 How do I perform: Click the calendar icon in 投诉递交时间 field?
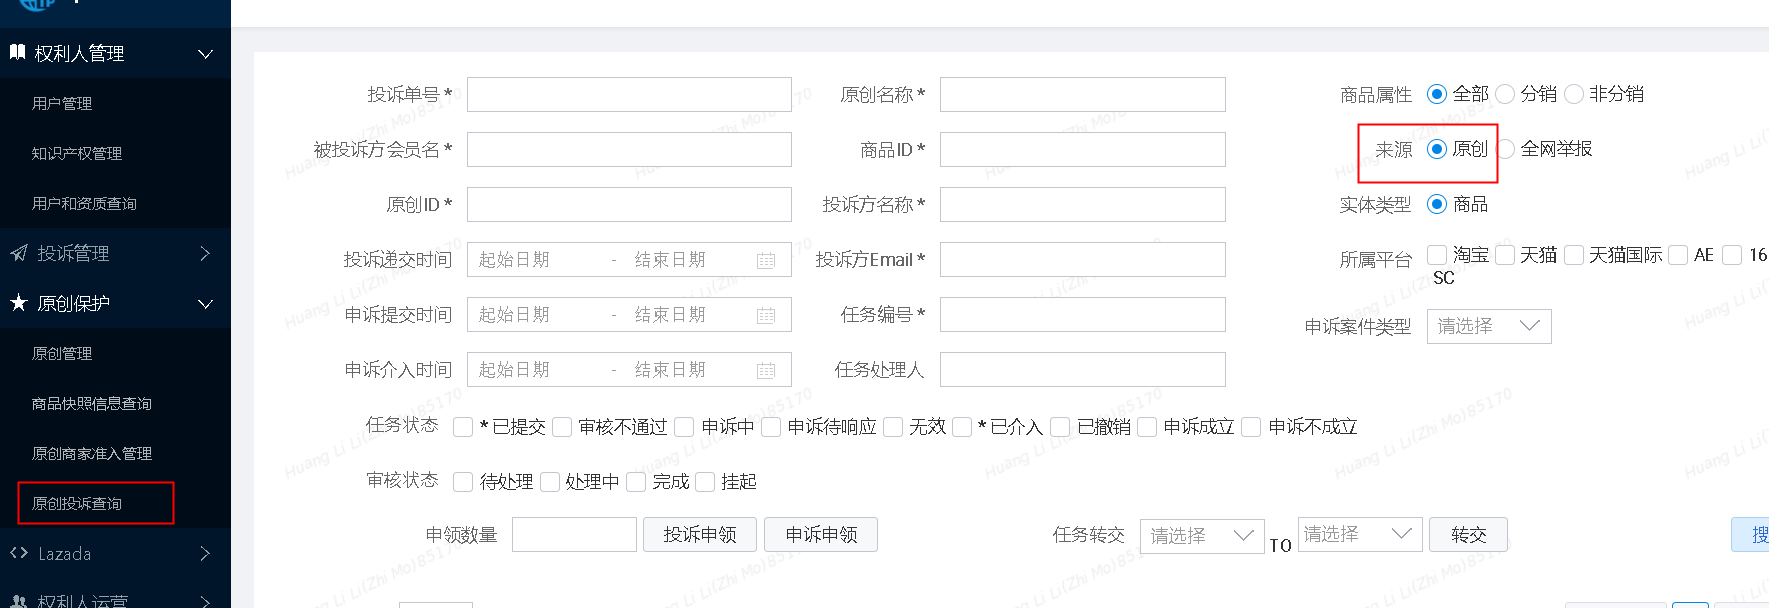point(766,260)
